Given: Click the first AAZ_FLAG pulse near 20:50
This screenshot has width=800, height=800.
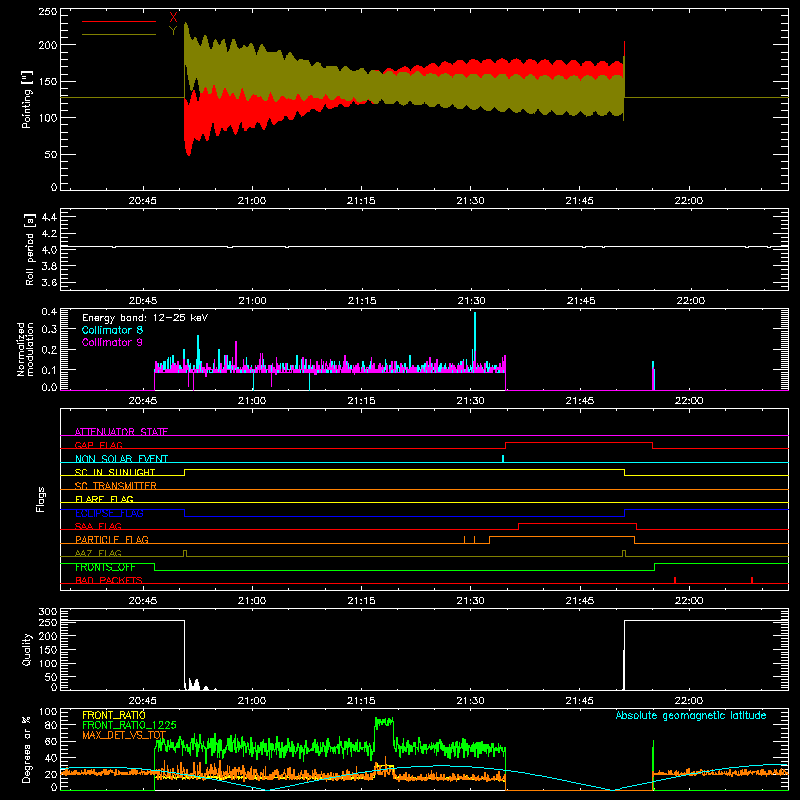Looking at the screenshot, I should (185, 553).
